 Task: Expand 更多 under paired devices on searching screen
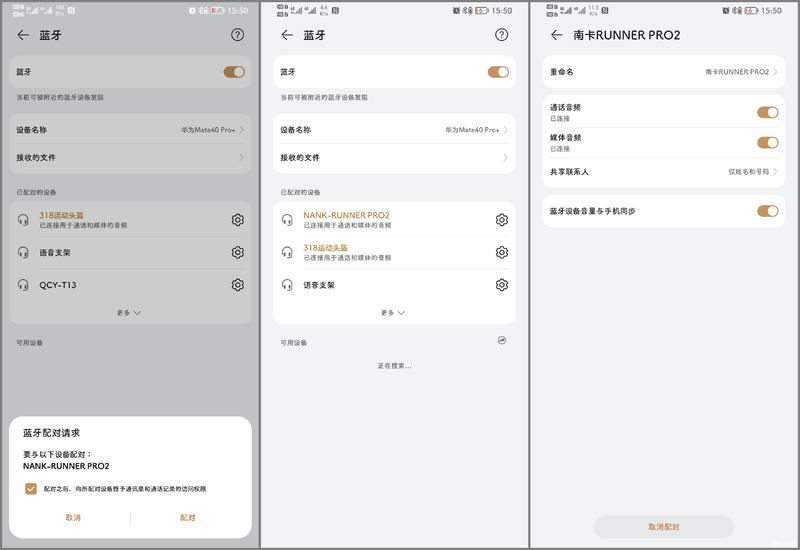[393, 312]
